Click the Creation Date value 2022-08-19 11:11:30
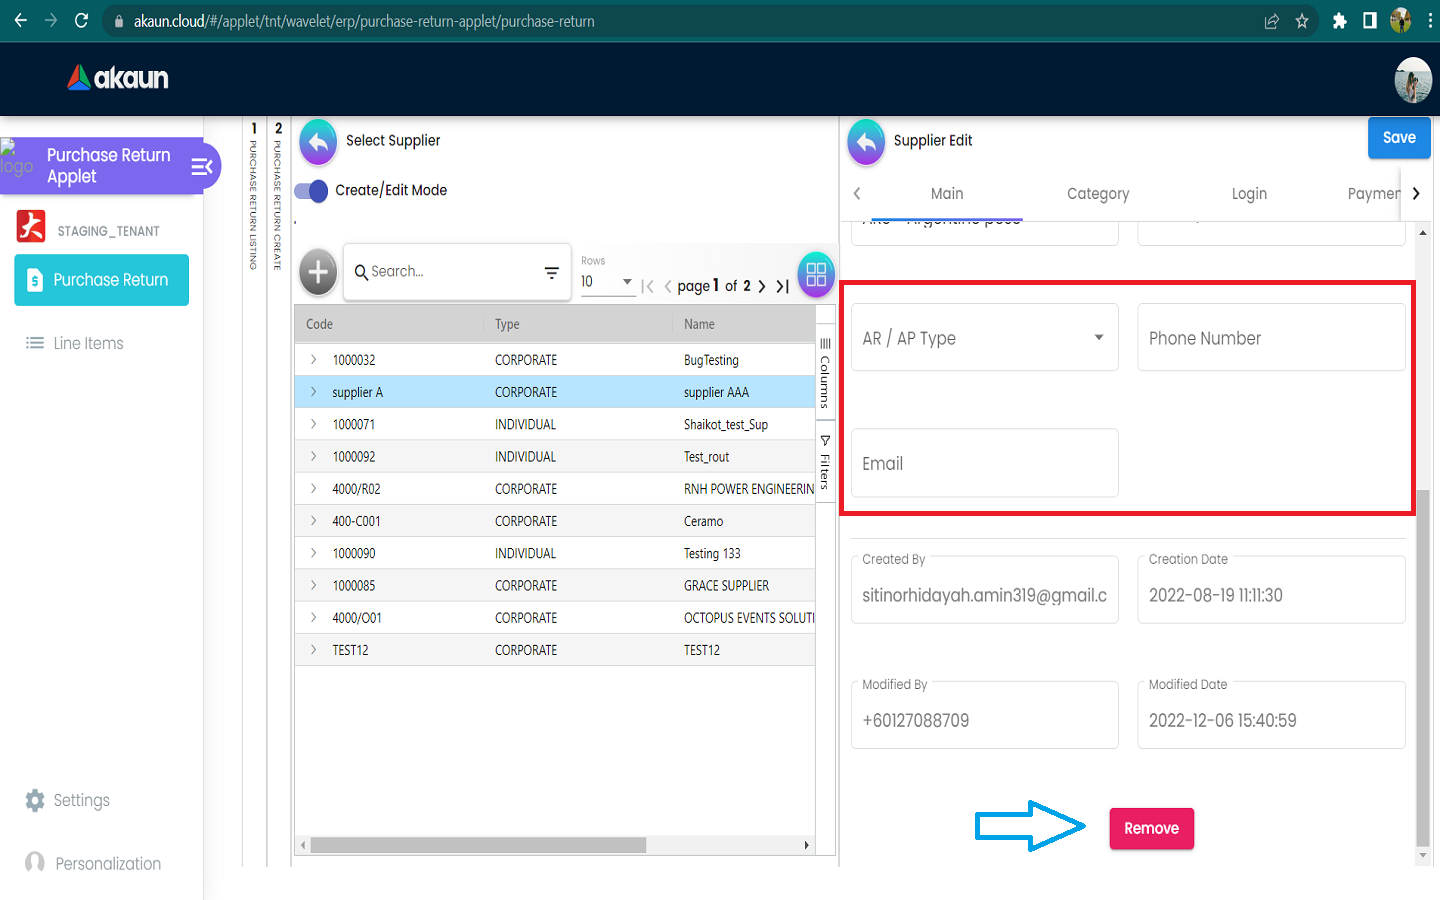The image size is (1440, 900). click(x=1215, y=595)
